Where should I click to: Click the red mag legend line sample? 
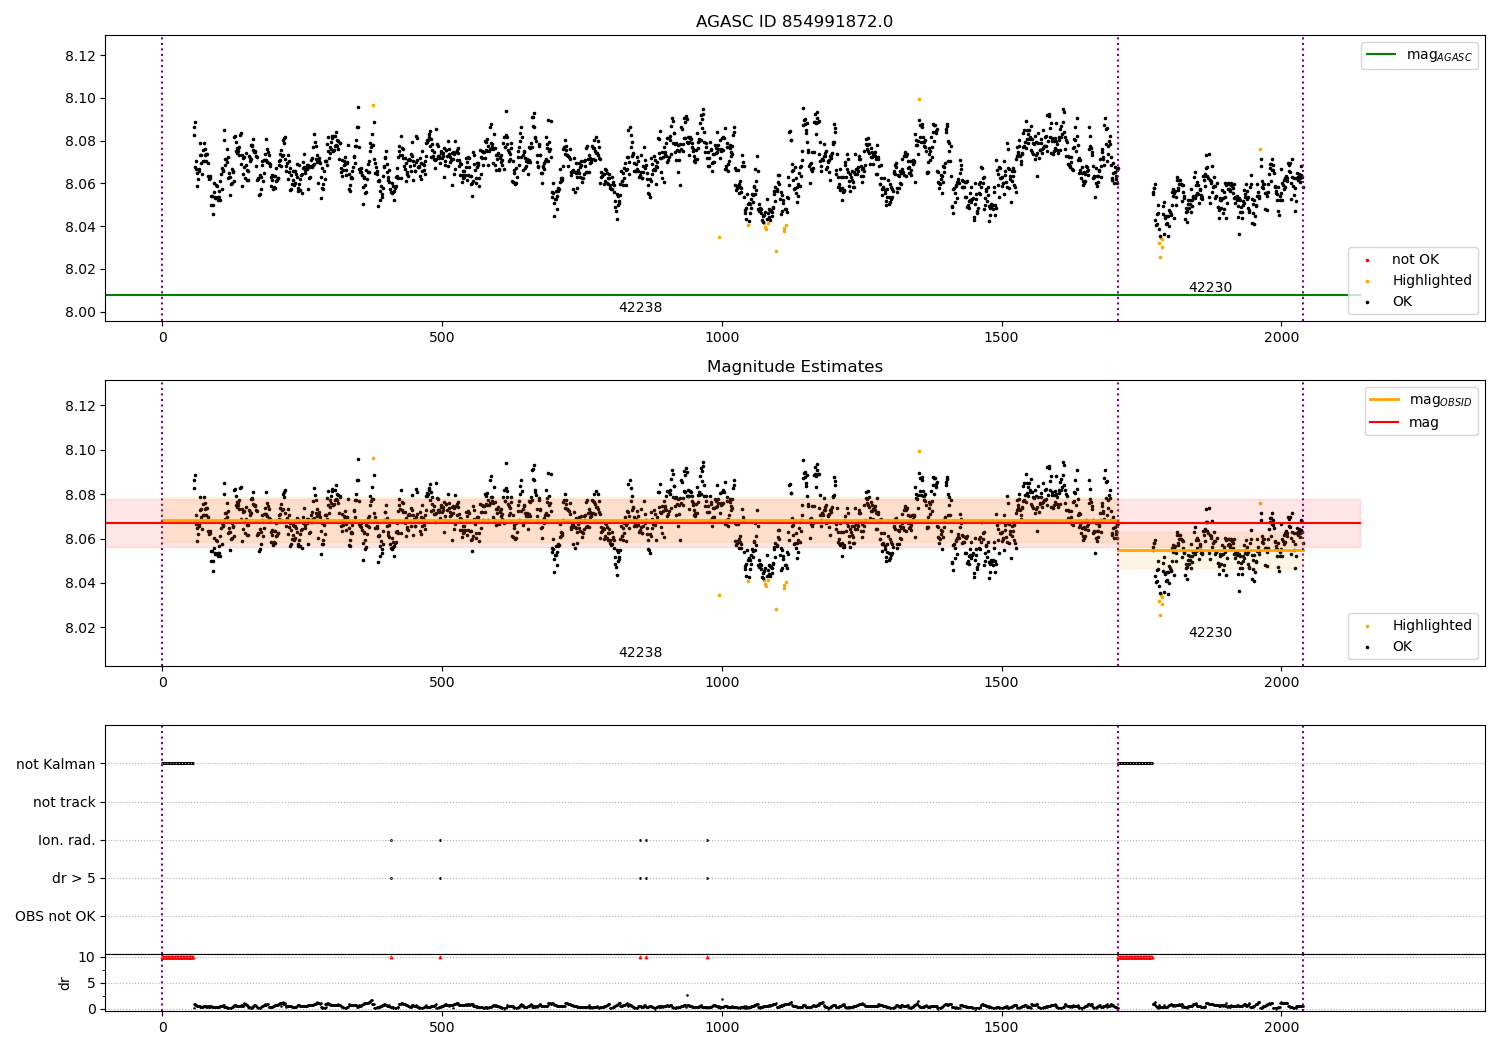tap(1385, 423)
